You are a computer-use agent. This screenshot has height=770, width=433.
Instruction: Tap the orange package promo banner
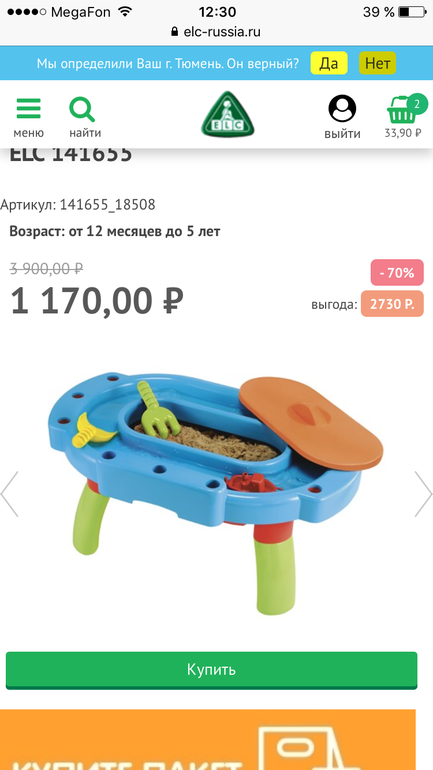pyautogui.click(x=208, y=740)
